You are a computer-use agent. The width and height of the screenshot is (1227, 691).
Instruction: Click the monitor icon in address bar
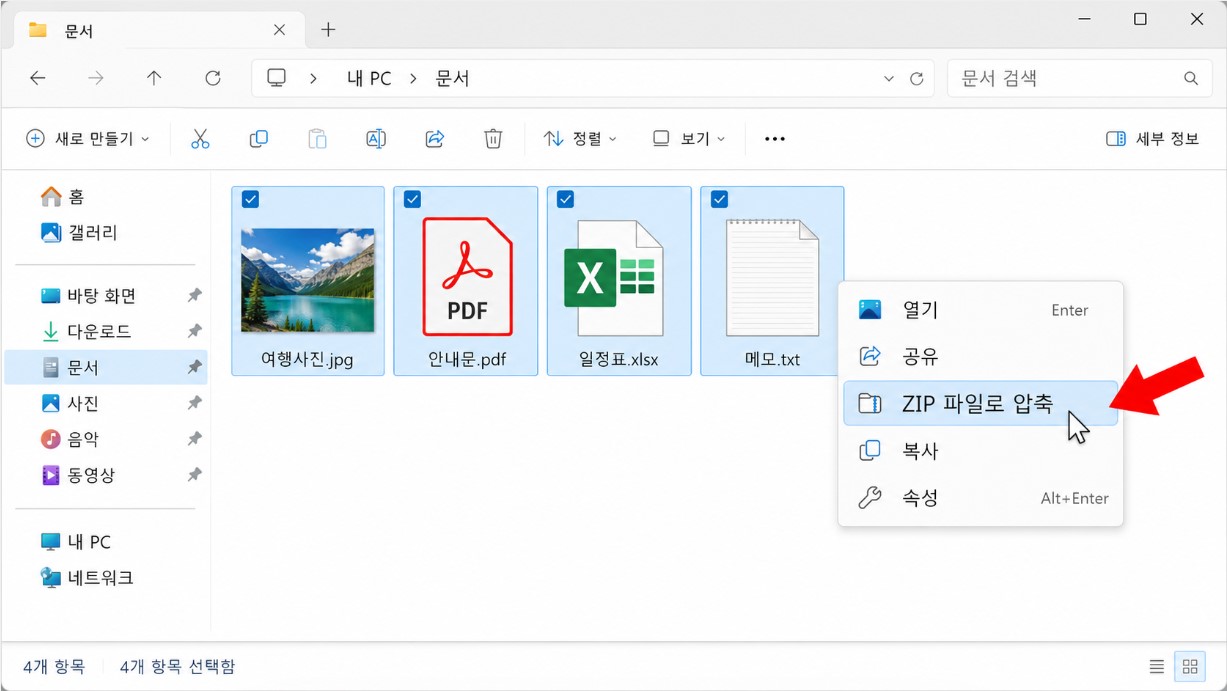(277, 78)
